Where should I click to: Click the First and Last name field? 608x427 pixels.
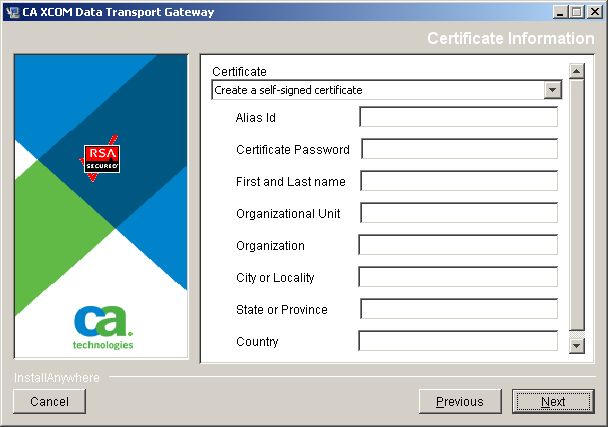coord(459,181)
